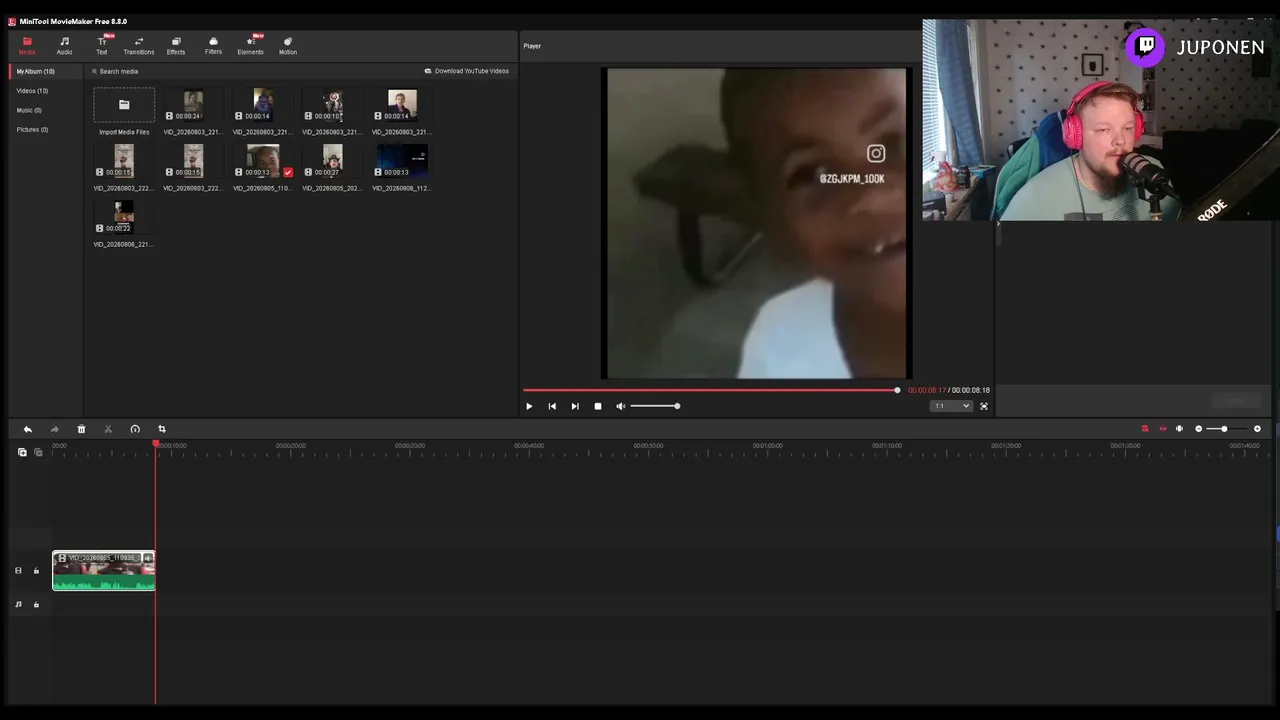Zoom out the timeline
Viewport: 1280px width, 720px height.
pyautogui.click(x=1199, y=429)
